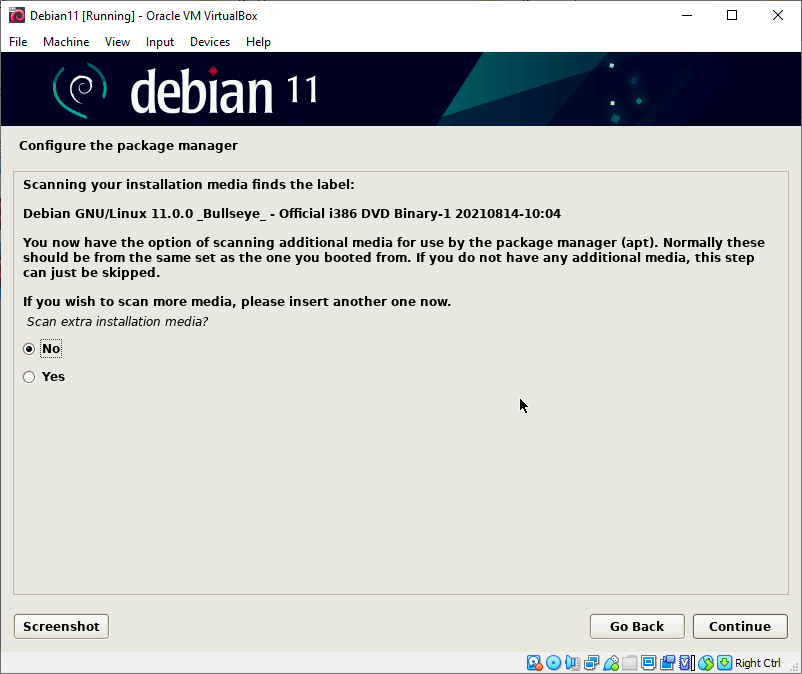Image resolution: width=802 pixels, height=674 pixels.
Task: Open the Input menu
Action: tap(160, 42)
